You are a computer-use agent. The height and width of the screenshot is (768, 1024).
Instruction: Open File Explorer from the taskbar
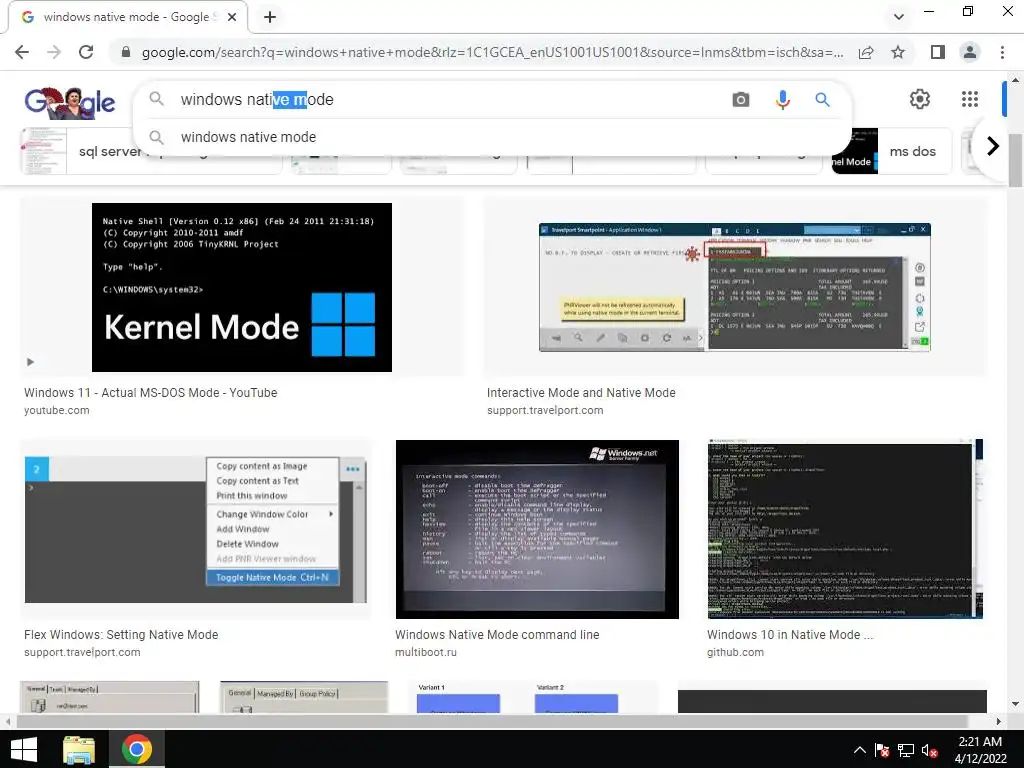79,749
